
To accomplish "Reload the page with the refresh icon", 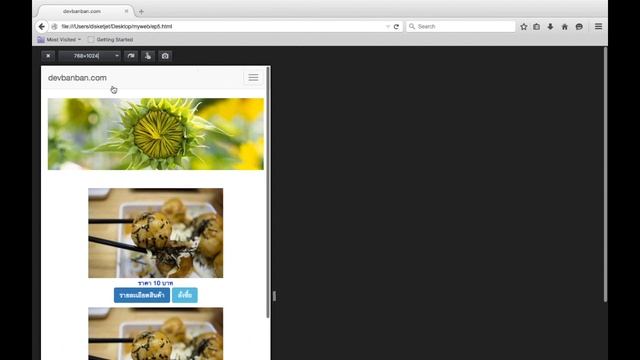I will click(396, 27).
